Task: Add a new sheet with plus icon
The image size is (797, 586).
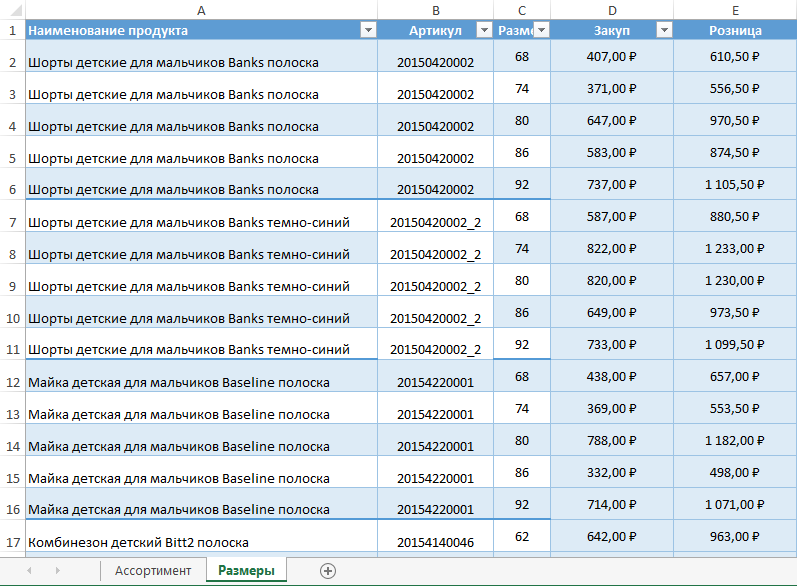Action: [x=328, y=571]
